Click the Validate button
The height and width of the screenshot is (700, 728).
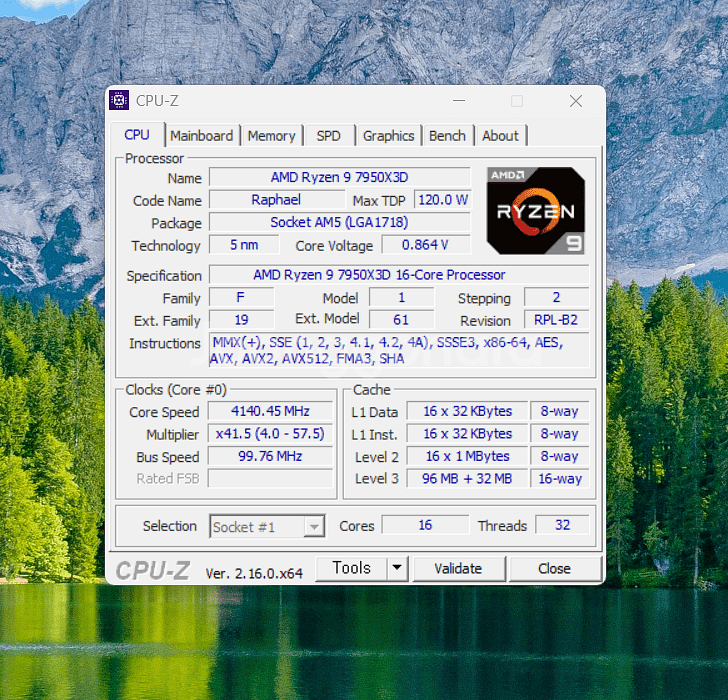click(458, 568)
